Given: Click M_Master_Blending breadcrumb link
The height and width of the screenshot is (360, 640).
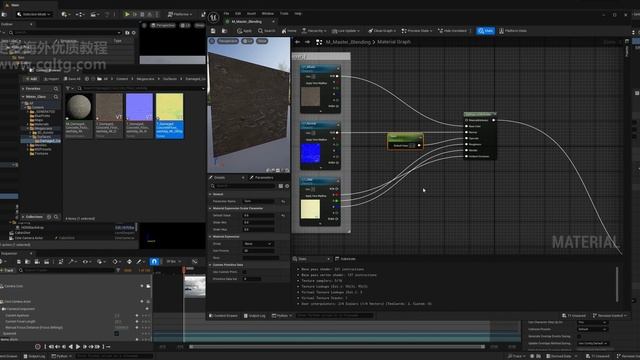Looking at the screenshot, I should [348, 42].
